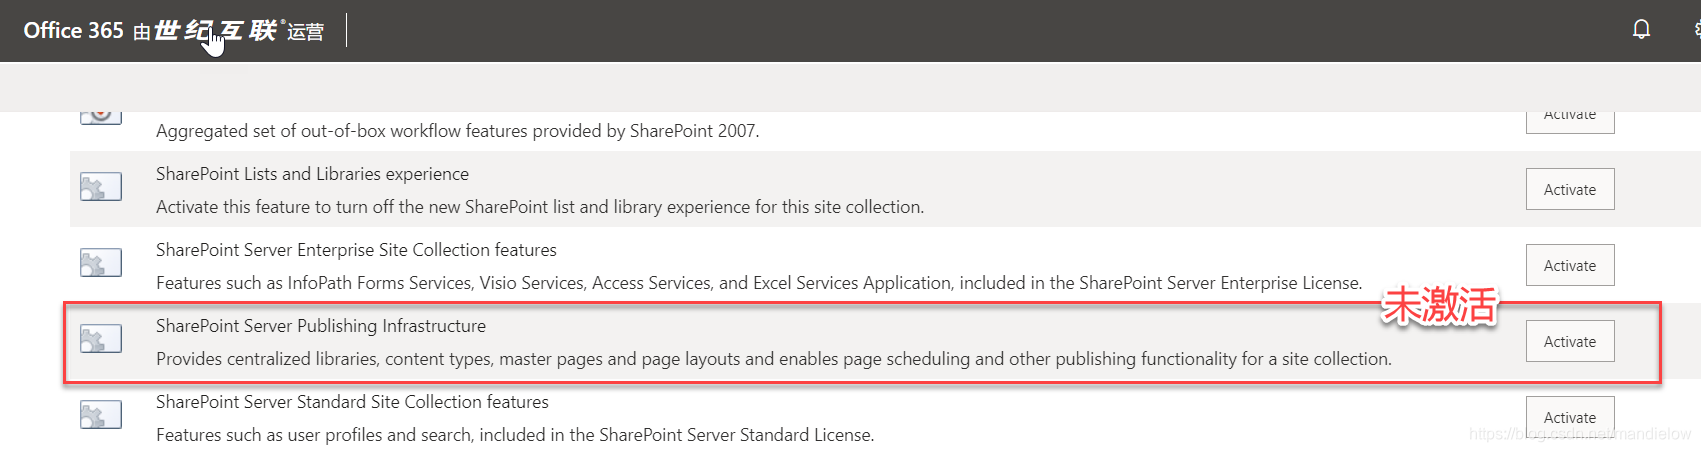1701x452 pixels.
Task: Select the SharePoint Lists and Libraries experience feature icon
Action: [x=101, y=187]
